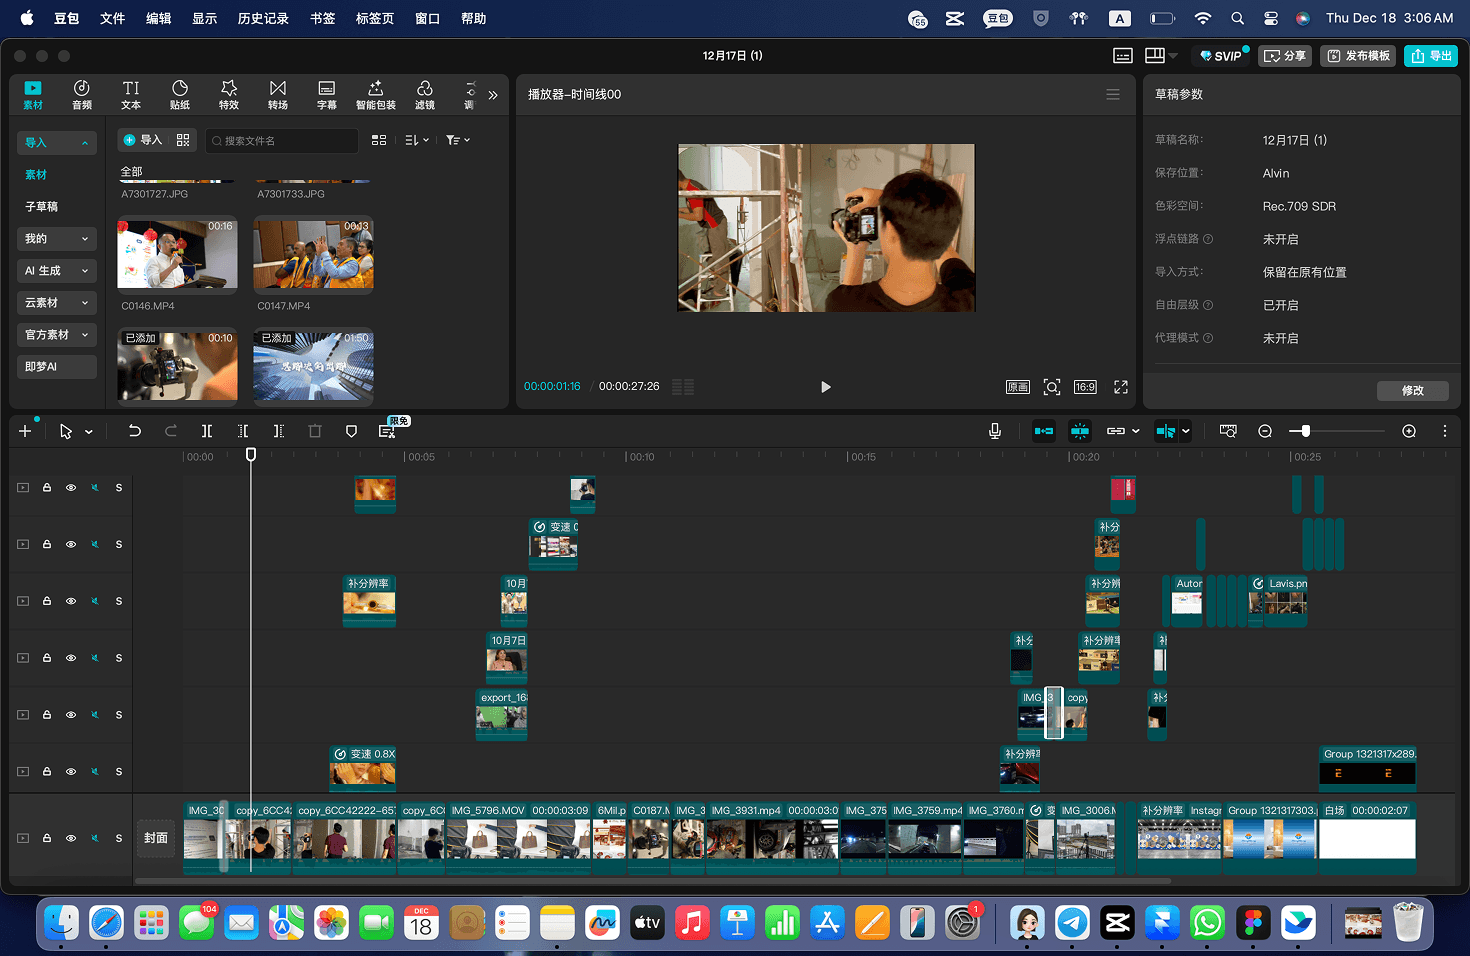Open the 转场 (Transitions) tab
Screen dimensions: 1470x956
point(278,95)
